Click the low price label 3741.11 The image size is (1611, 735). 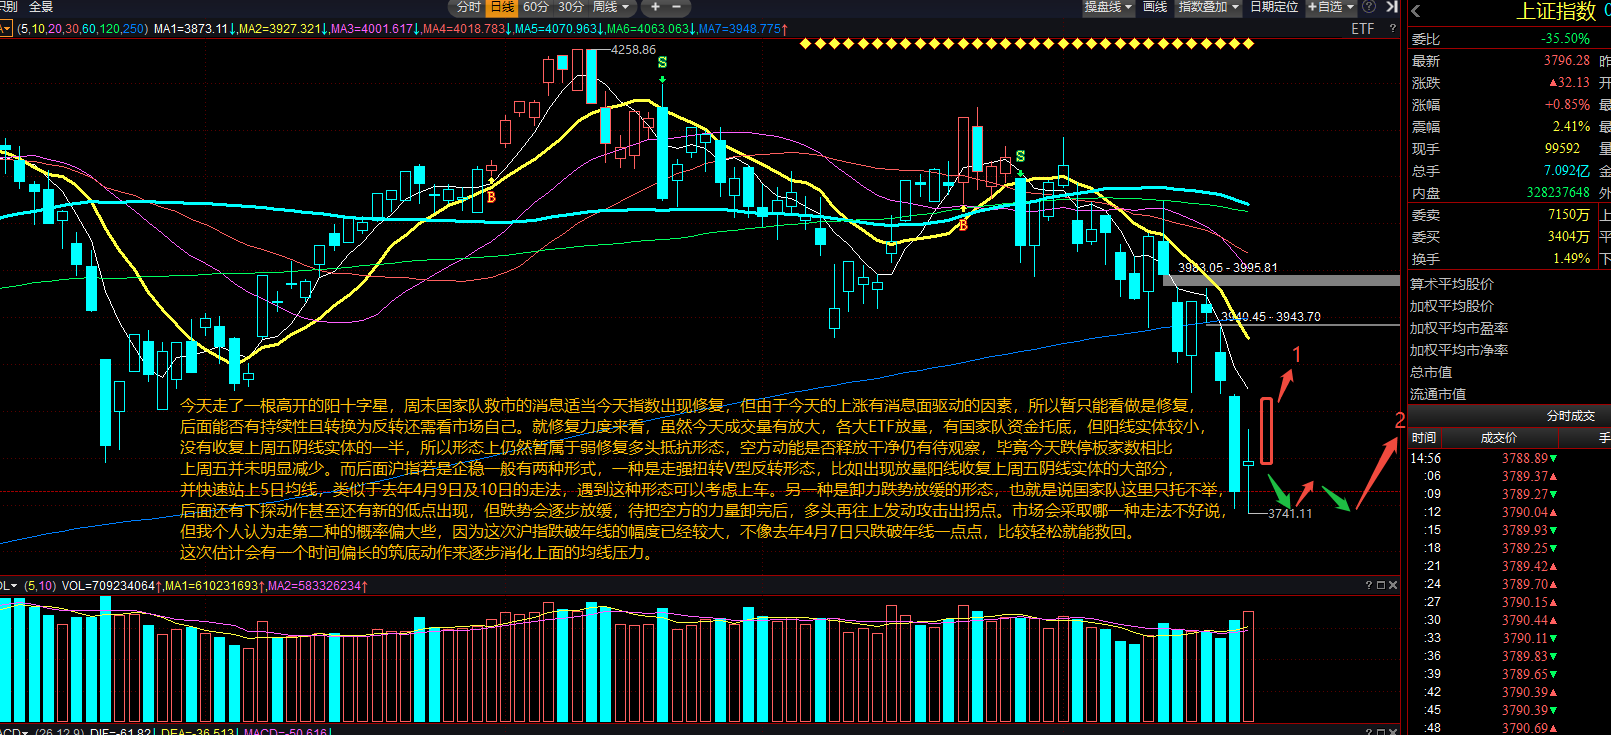1290,514
